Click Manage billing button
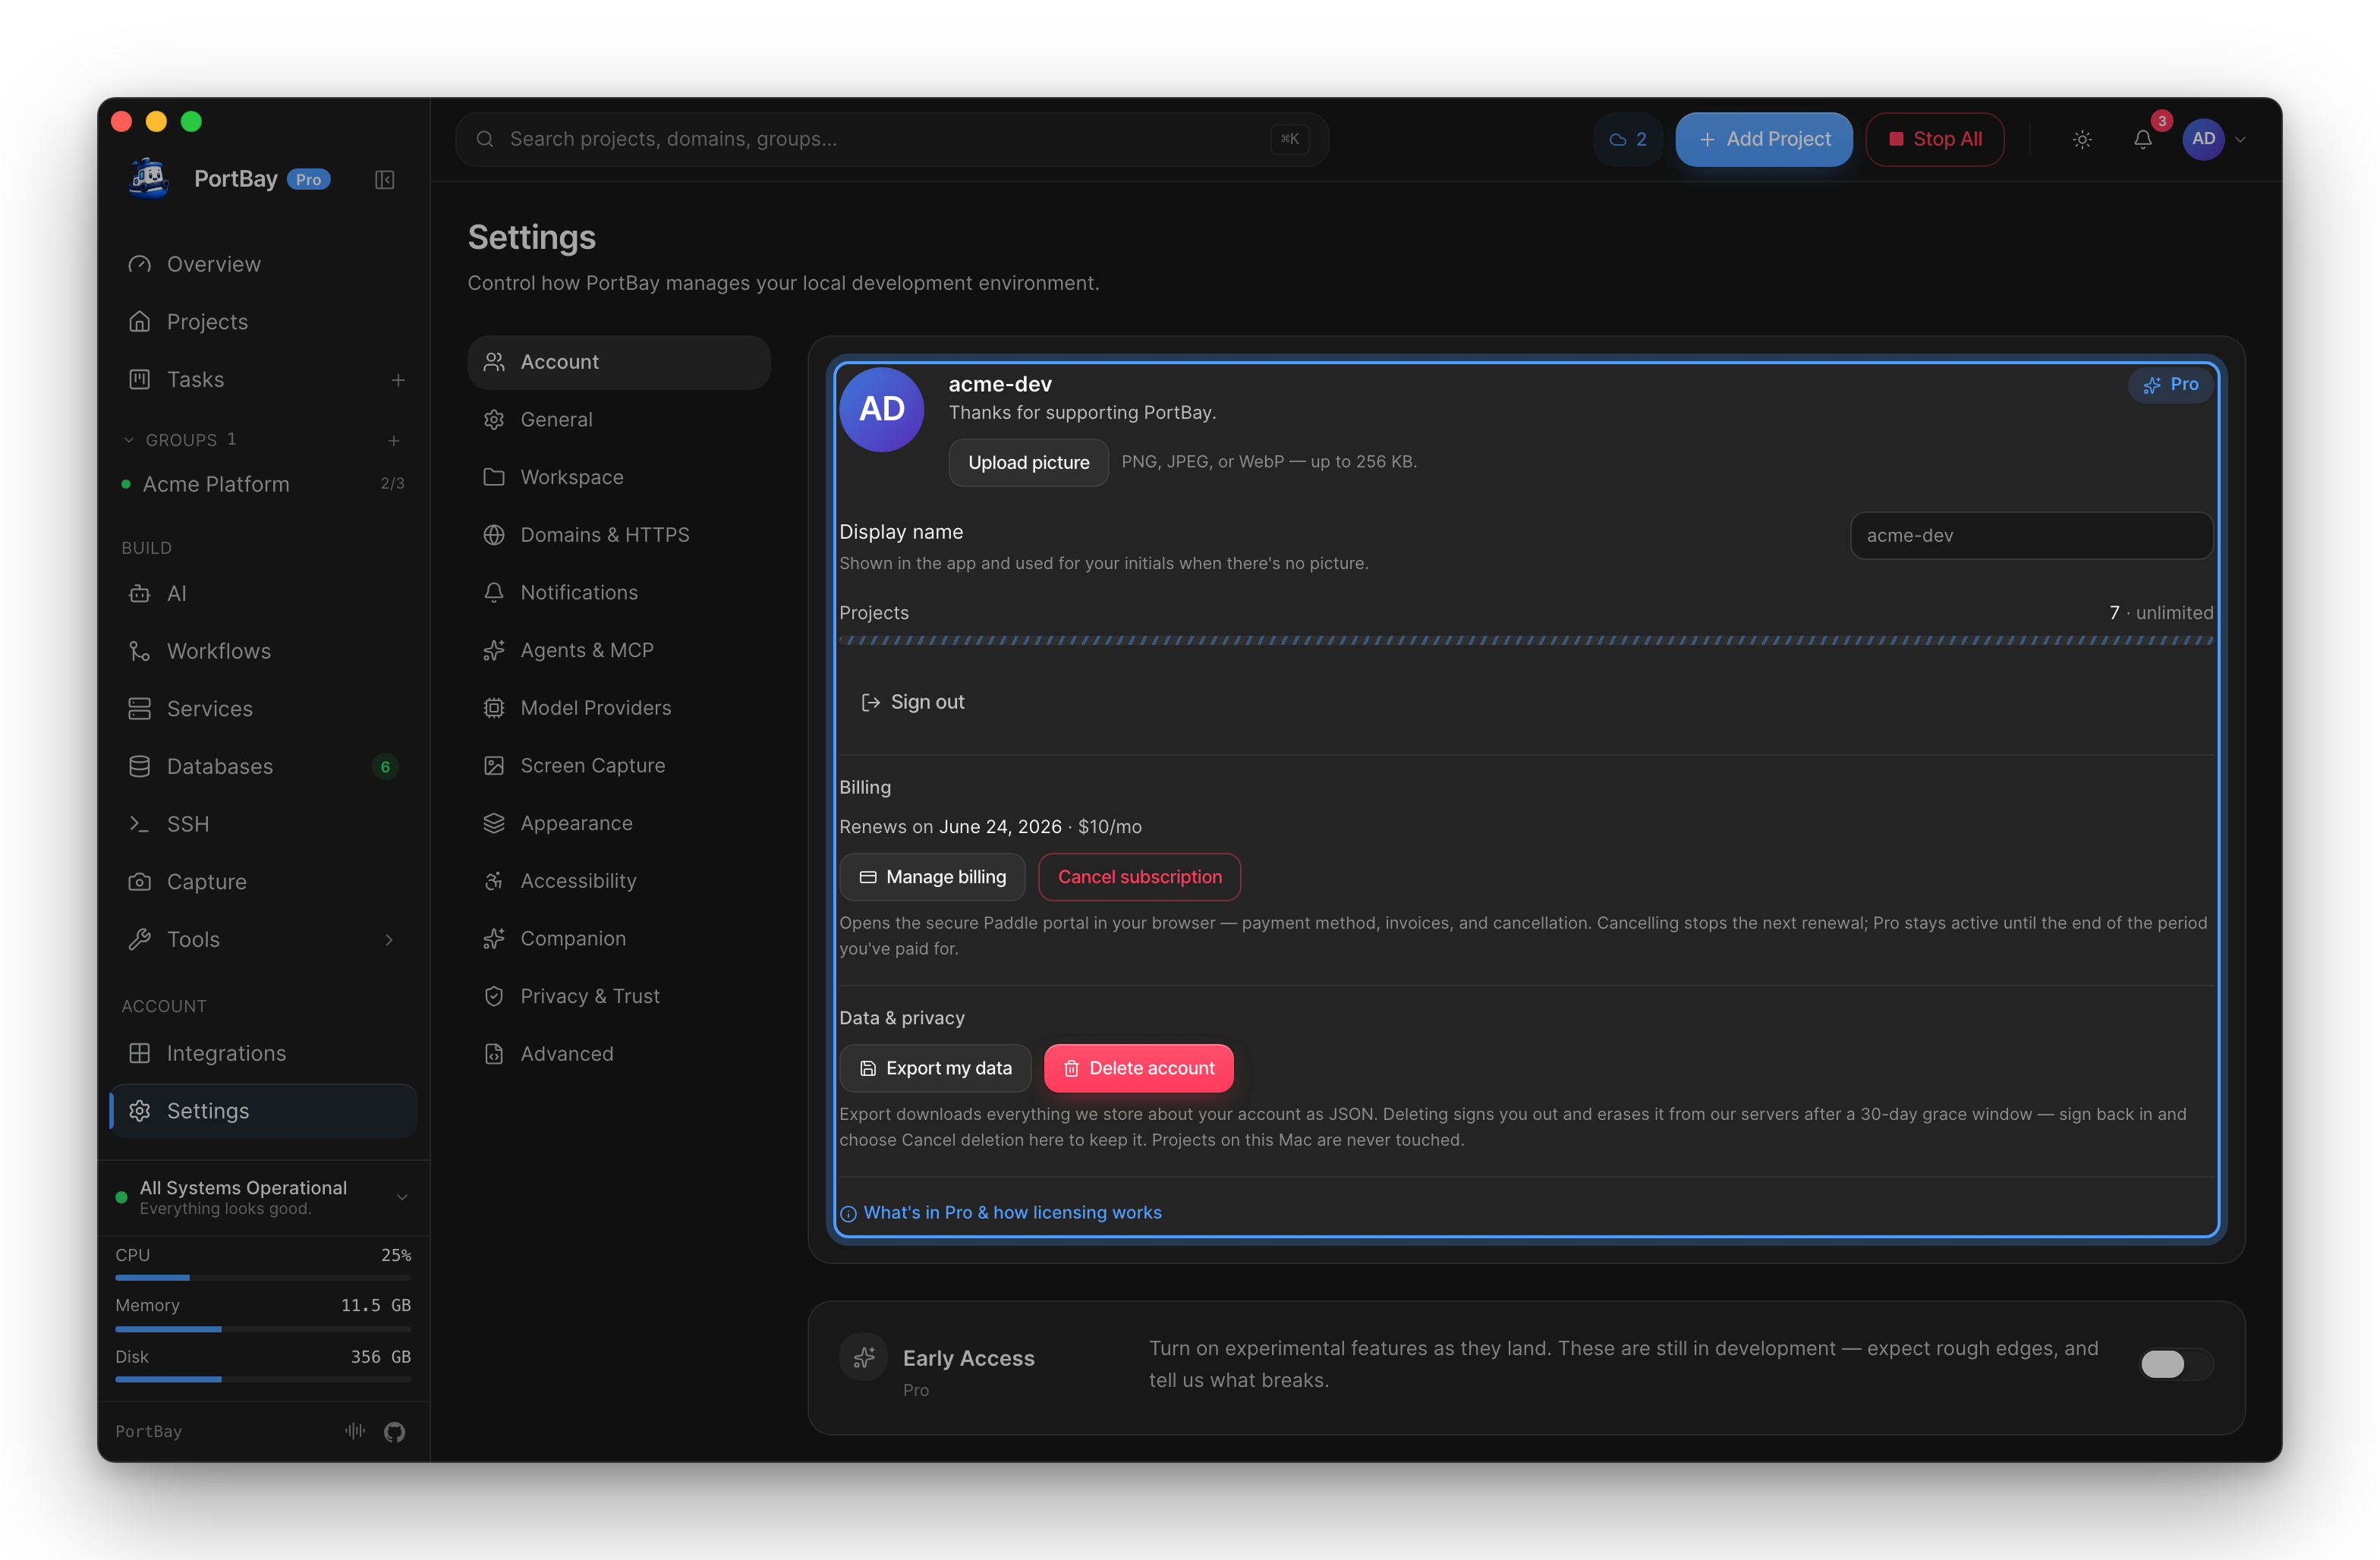The image size is (2380, 1560). 932,877
